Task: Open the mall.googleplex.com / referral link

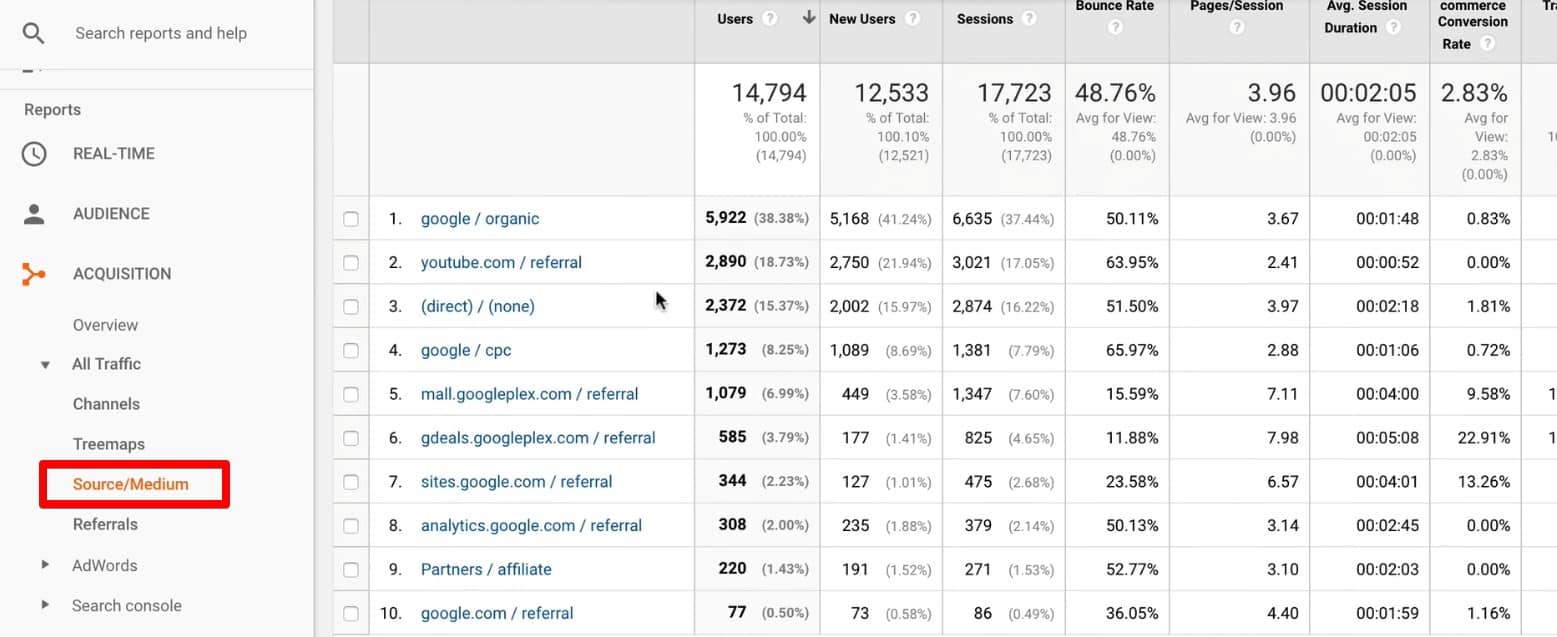Action: (529, 393)
